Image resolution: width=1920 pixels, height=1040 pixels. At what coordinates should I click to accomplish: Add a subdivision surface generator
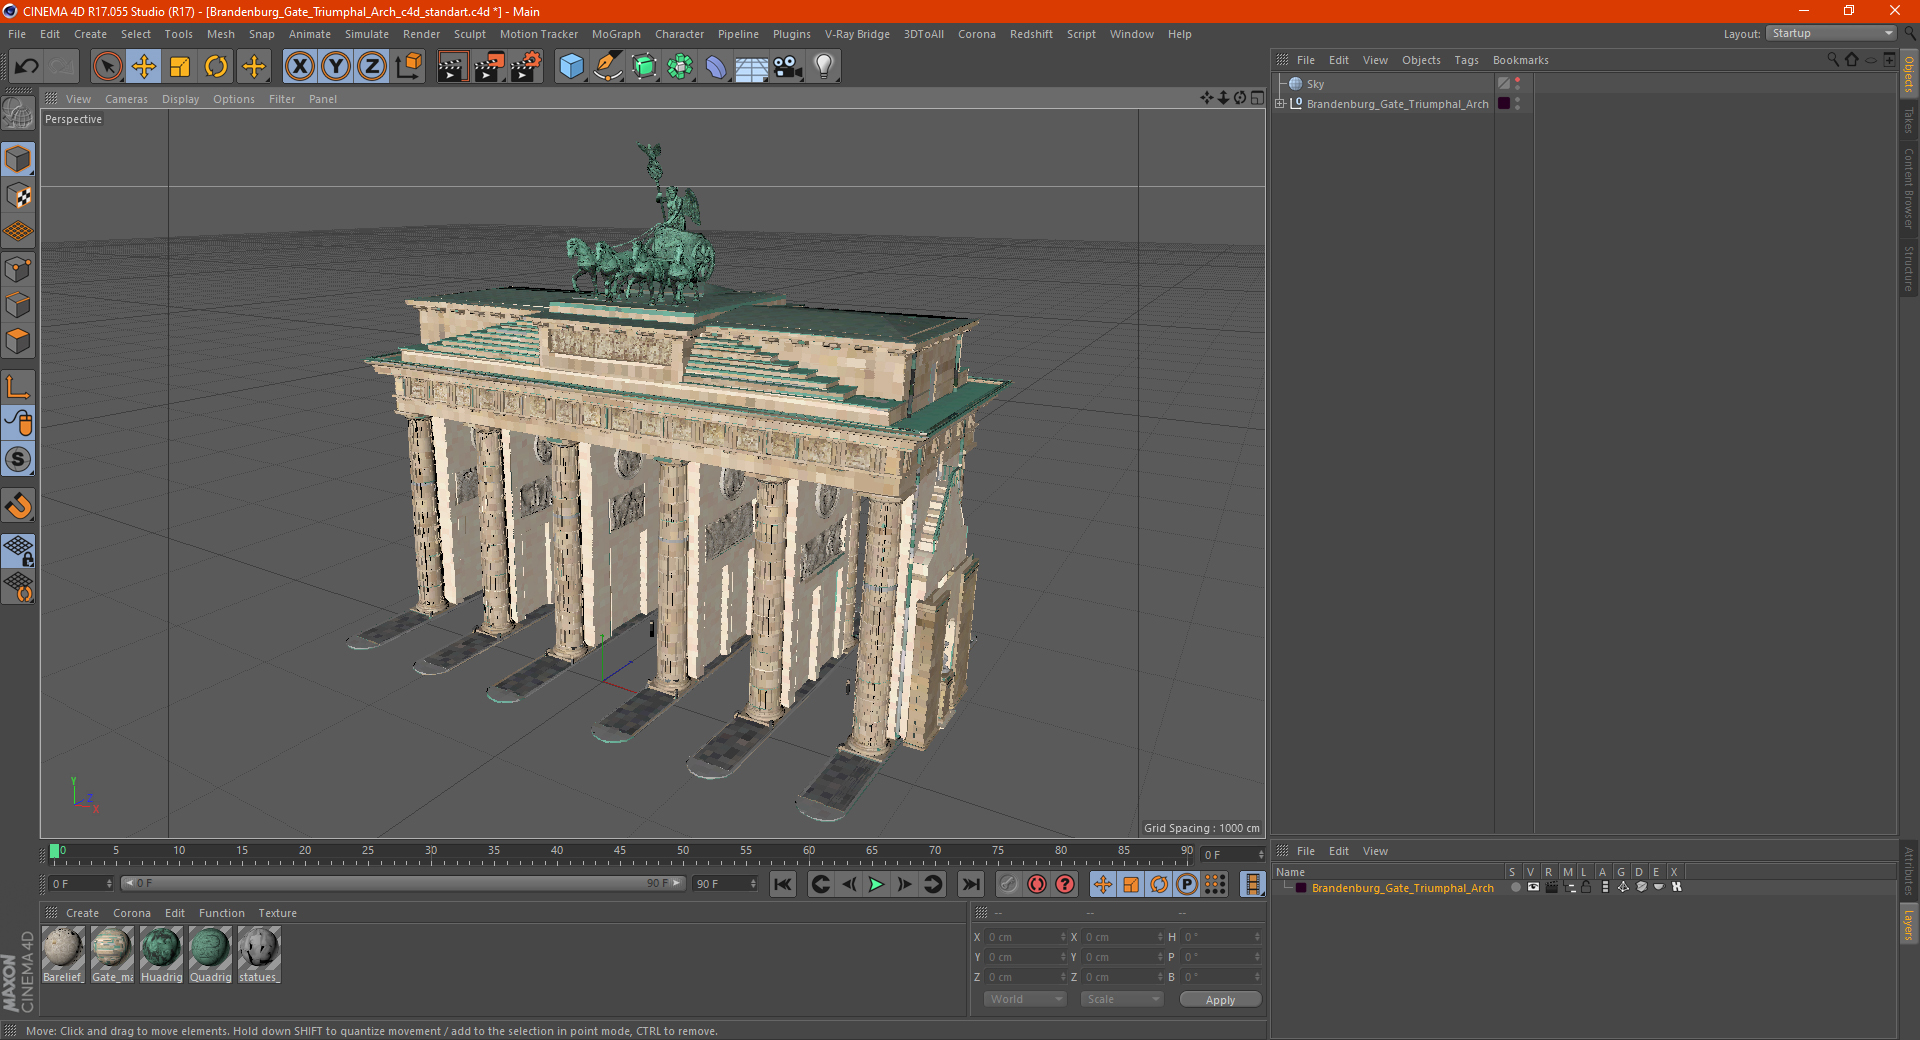pos(644,67)
